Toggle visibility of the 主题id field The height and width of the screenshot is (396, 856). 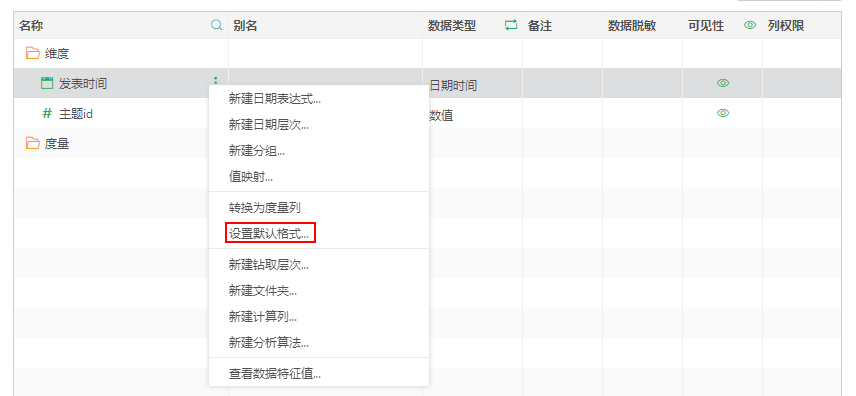(x=723, y=113)
